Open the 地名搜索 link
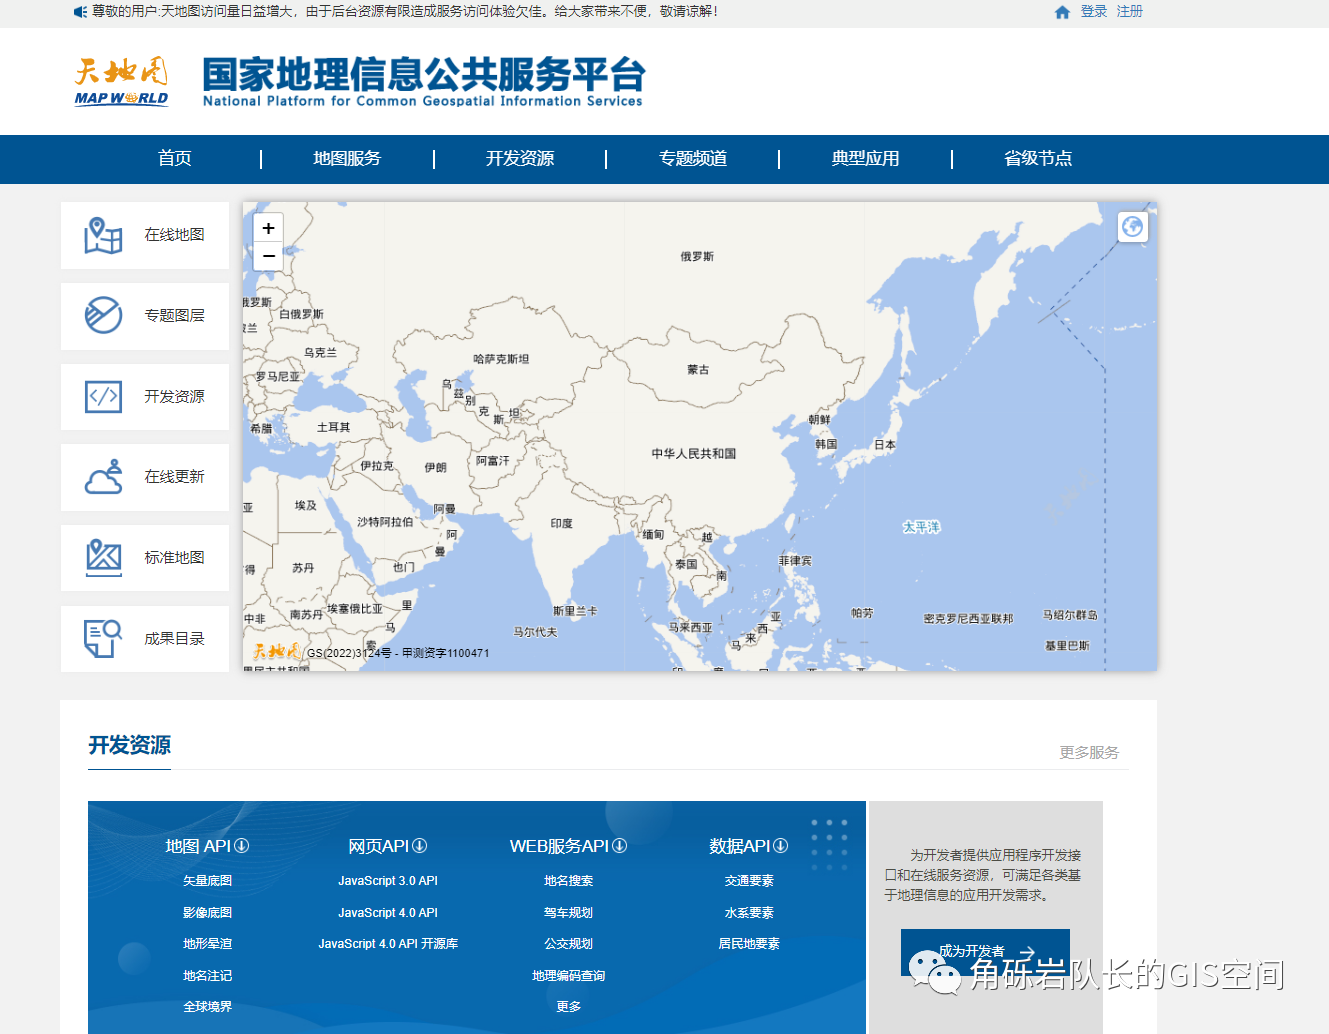The width and height of the screenshot is (1329, 1034). [568, 881]
